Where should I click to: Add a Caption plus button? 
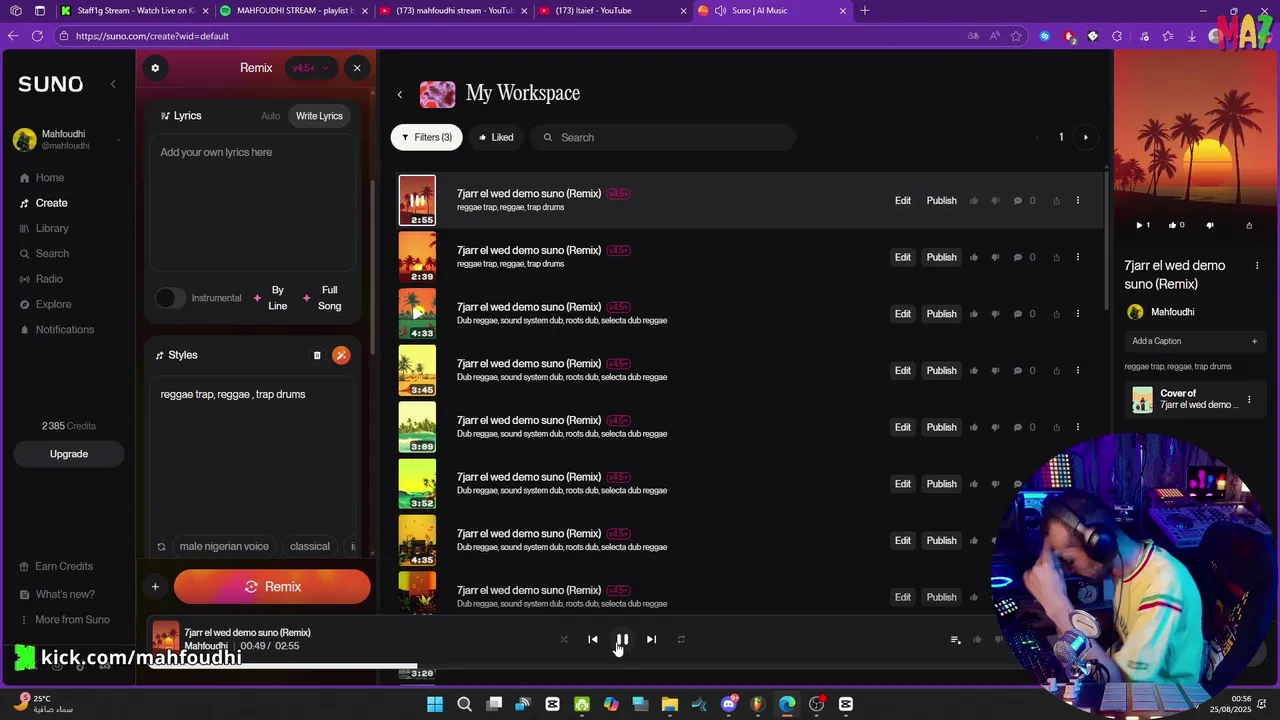coord(1254,341)
